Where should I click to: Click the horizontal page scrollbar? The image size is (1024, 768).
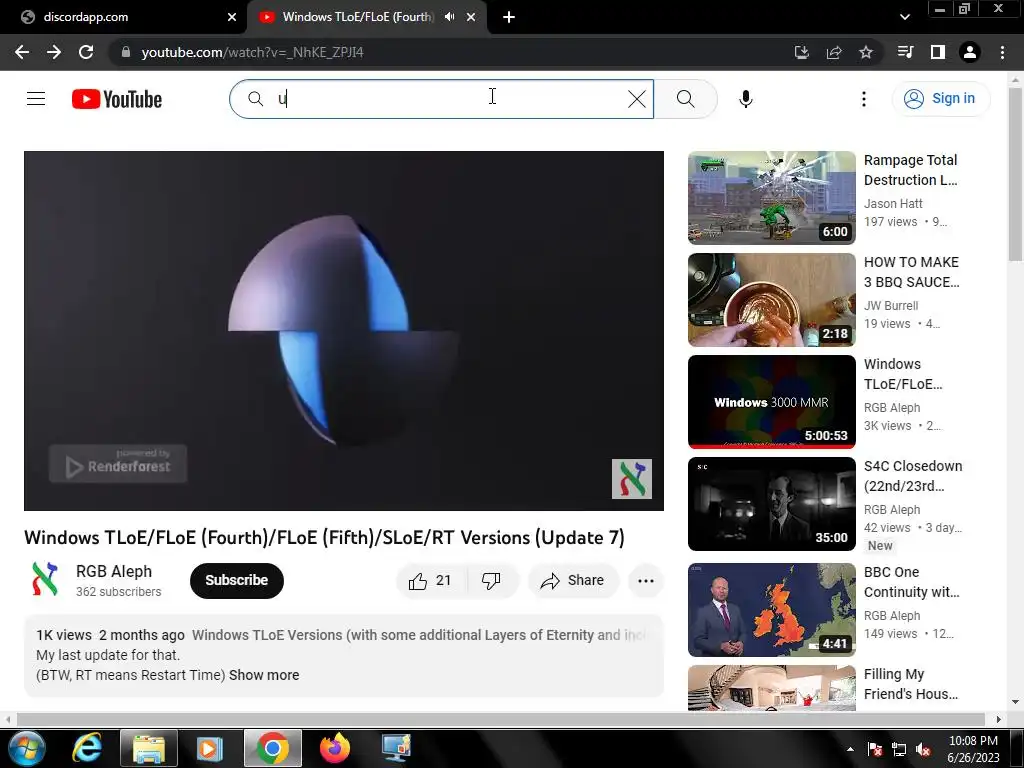point(500,719)
